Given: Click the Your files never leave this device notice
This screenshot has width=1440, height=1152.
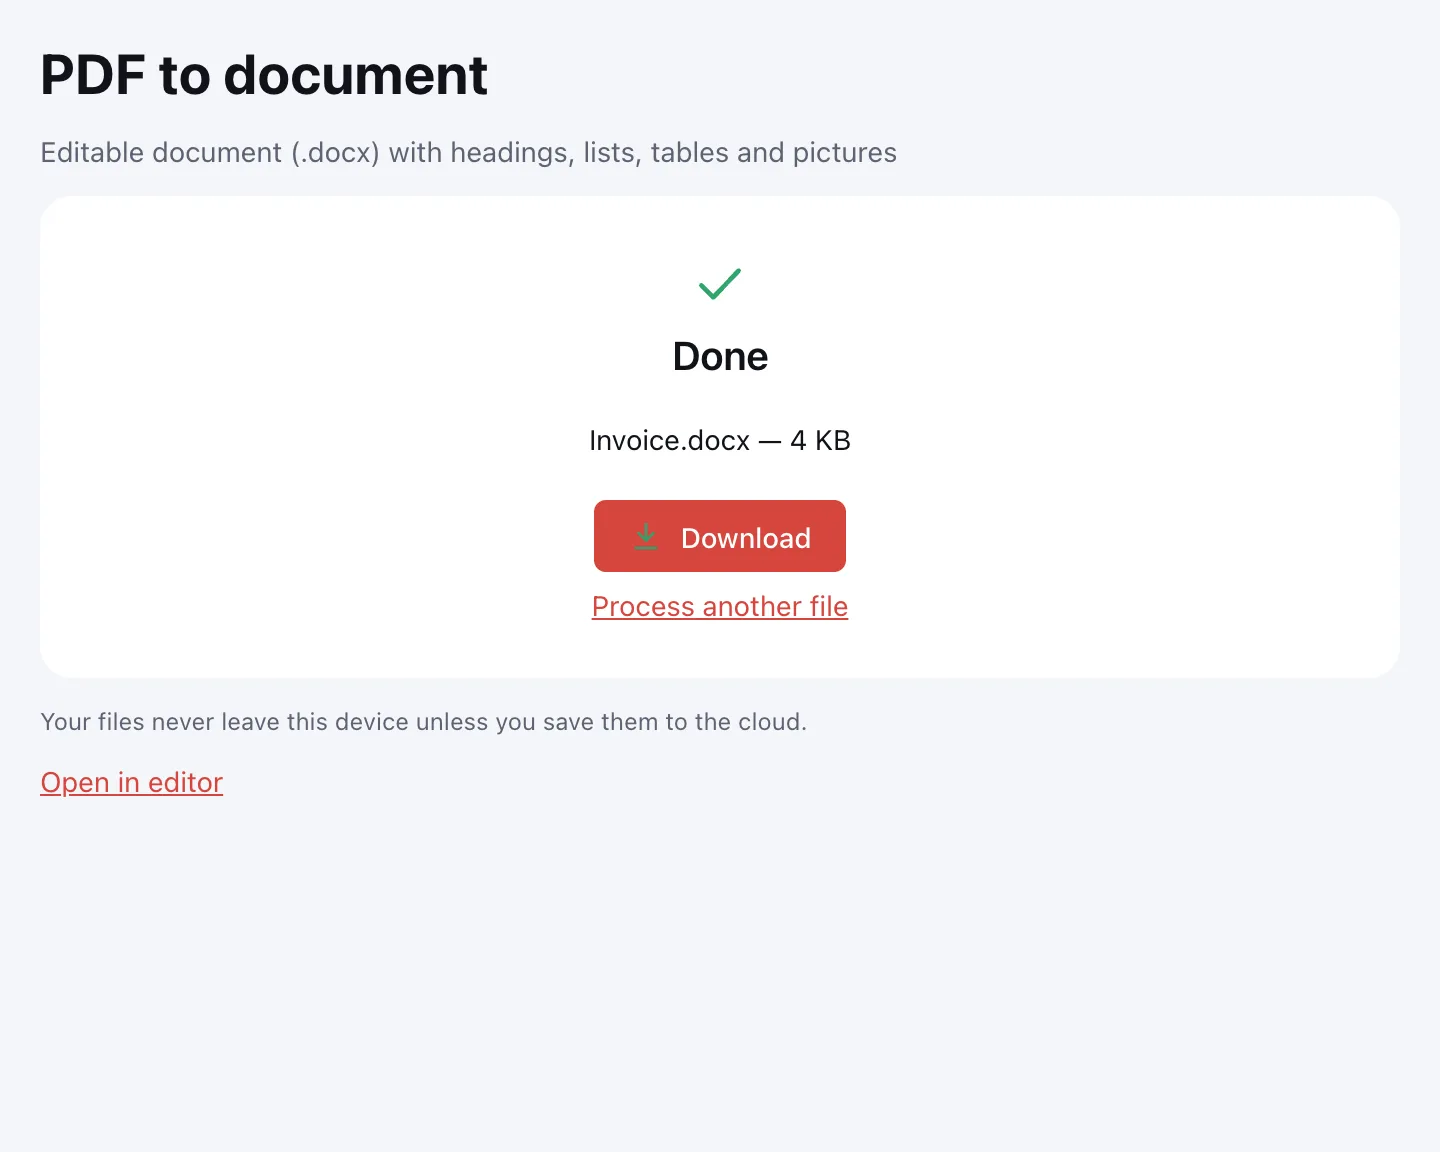Looking at the screenshot, I should (x=423, y=722).
